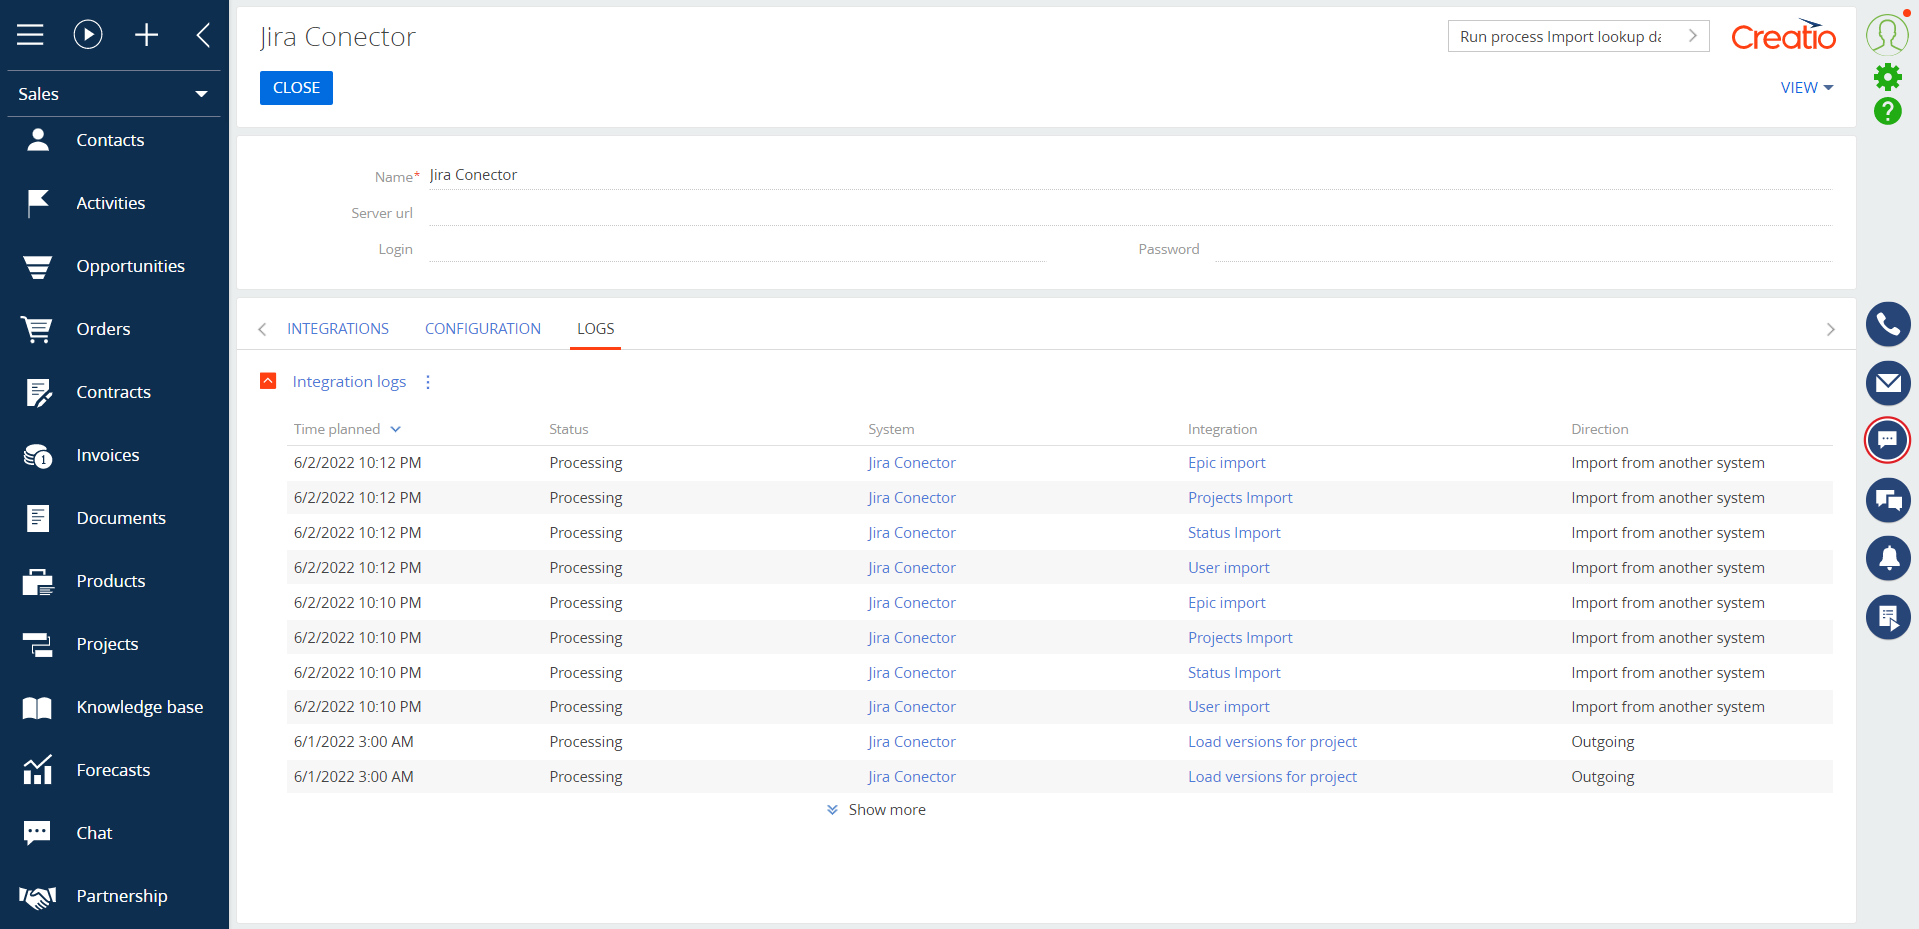This screenshot has width=1919, height=929.
Task: Click the Status column header
Action: (569, 429)
